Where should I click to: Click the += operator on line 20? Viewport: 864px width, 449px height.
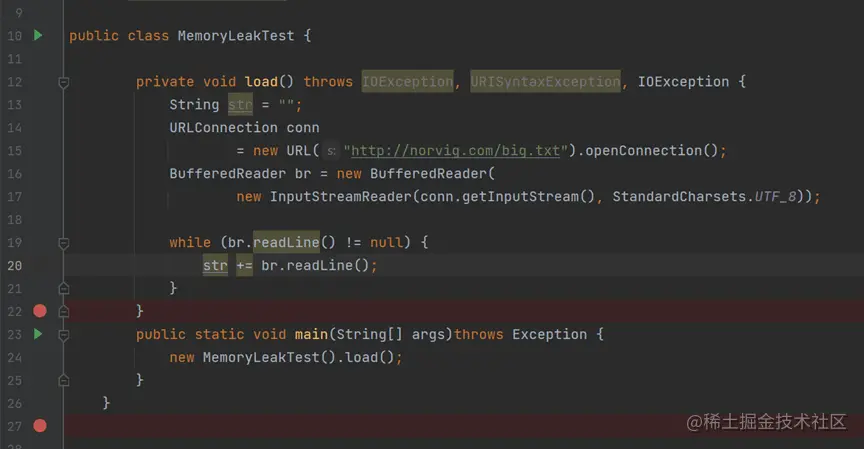point(244,266)
